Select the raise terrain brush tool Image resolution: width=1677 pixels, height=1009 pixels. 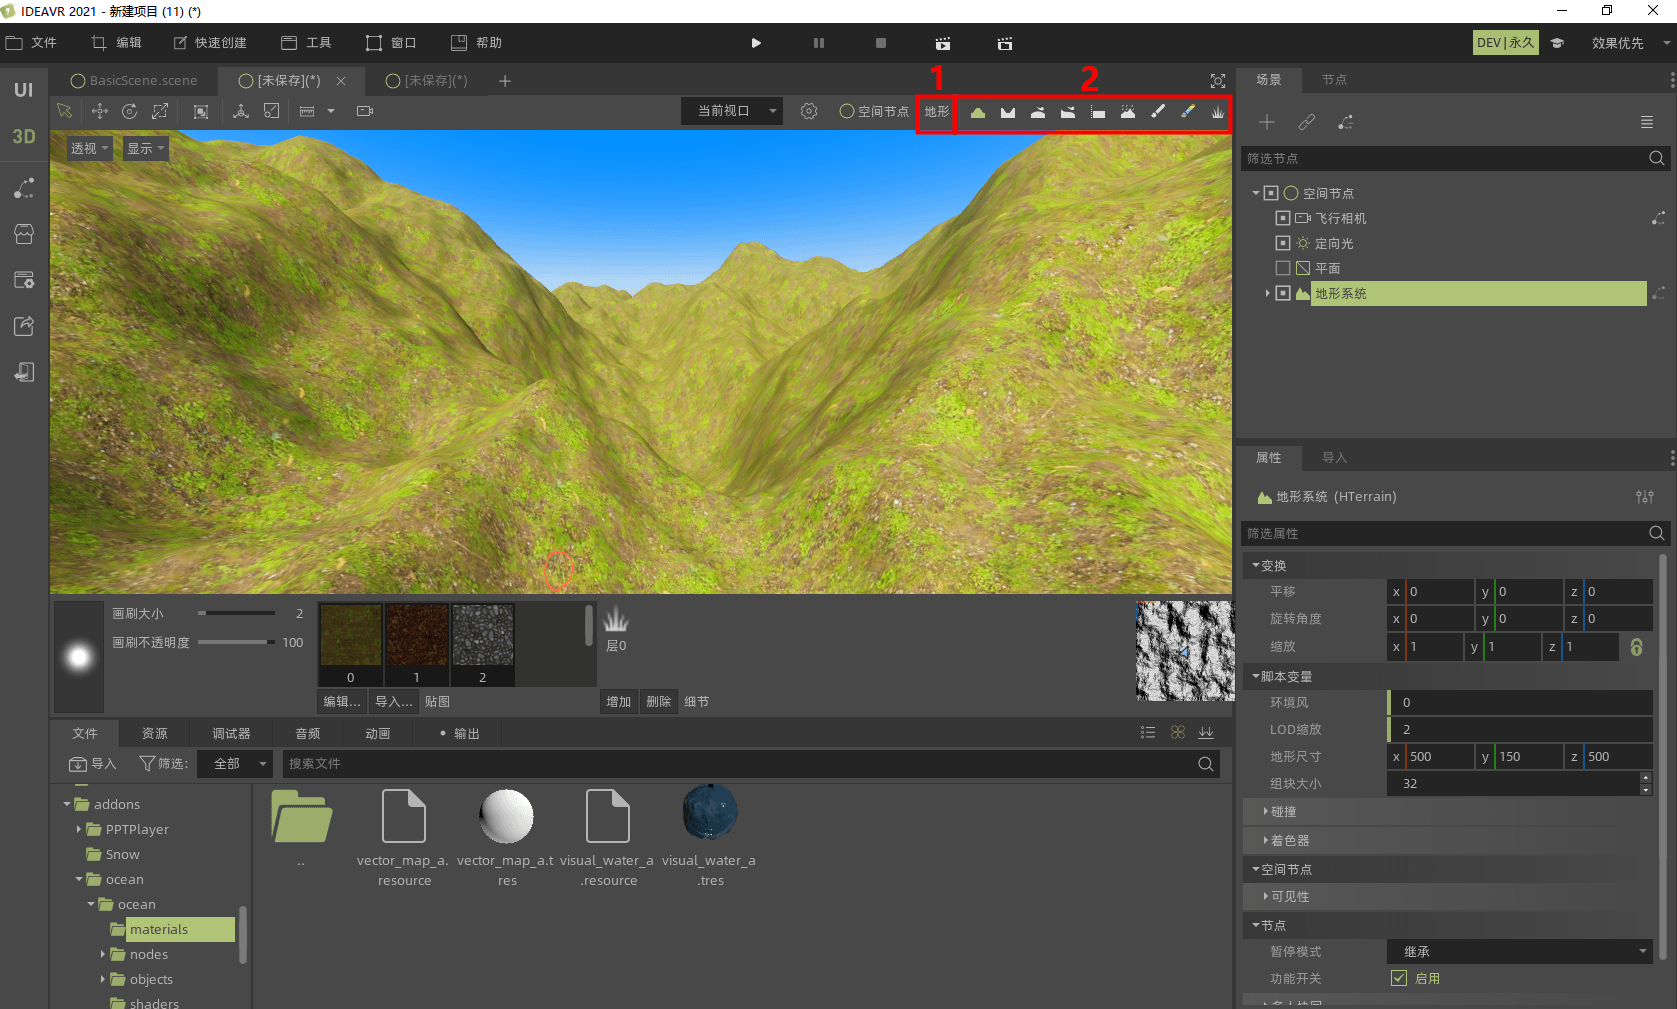pos(978,112)
